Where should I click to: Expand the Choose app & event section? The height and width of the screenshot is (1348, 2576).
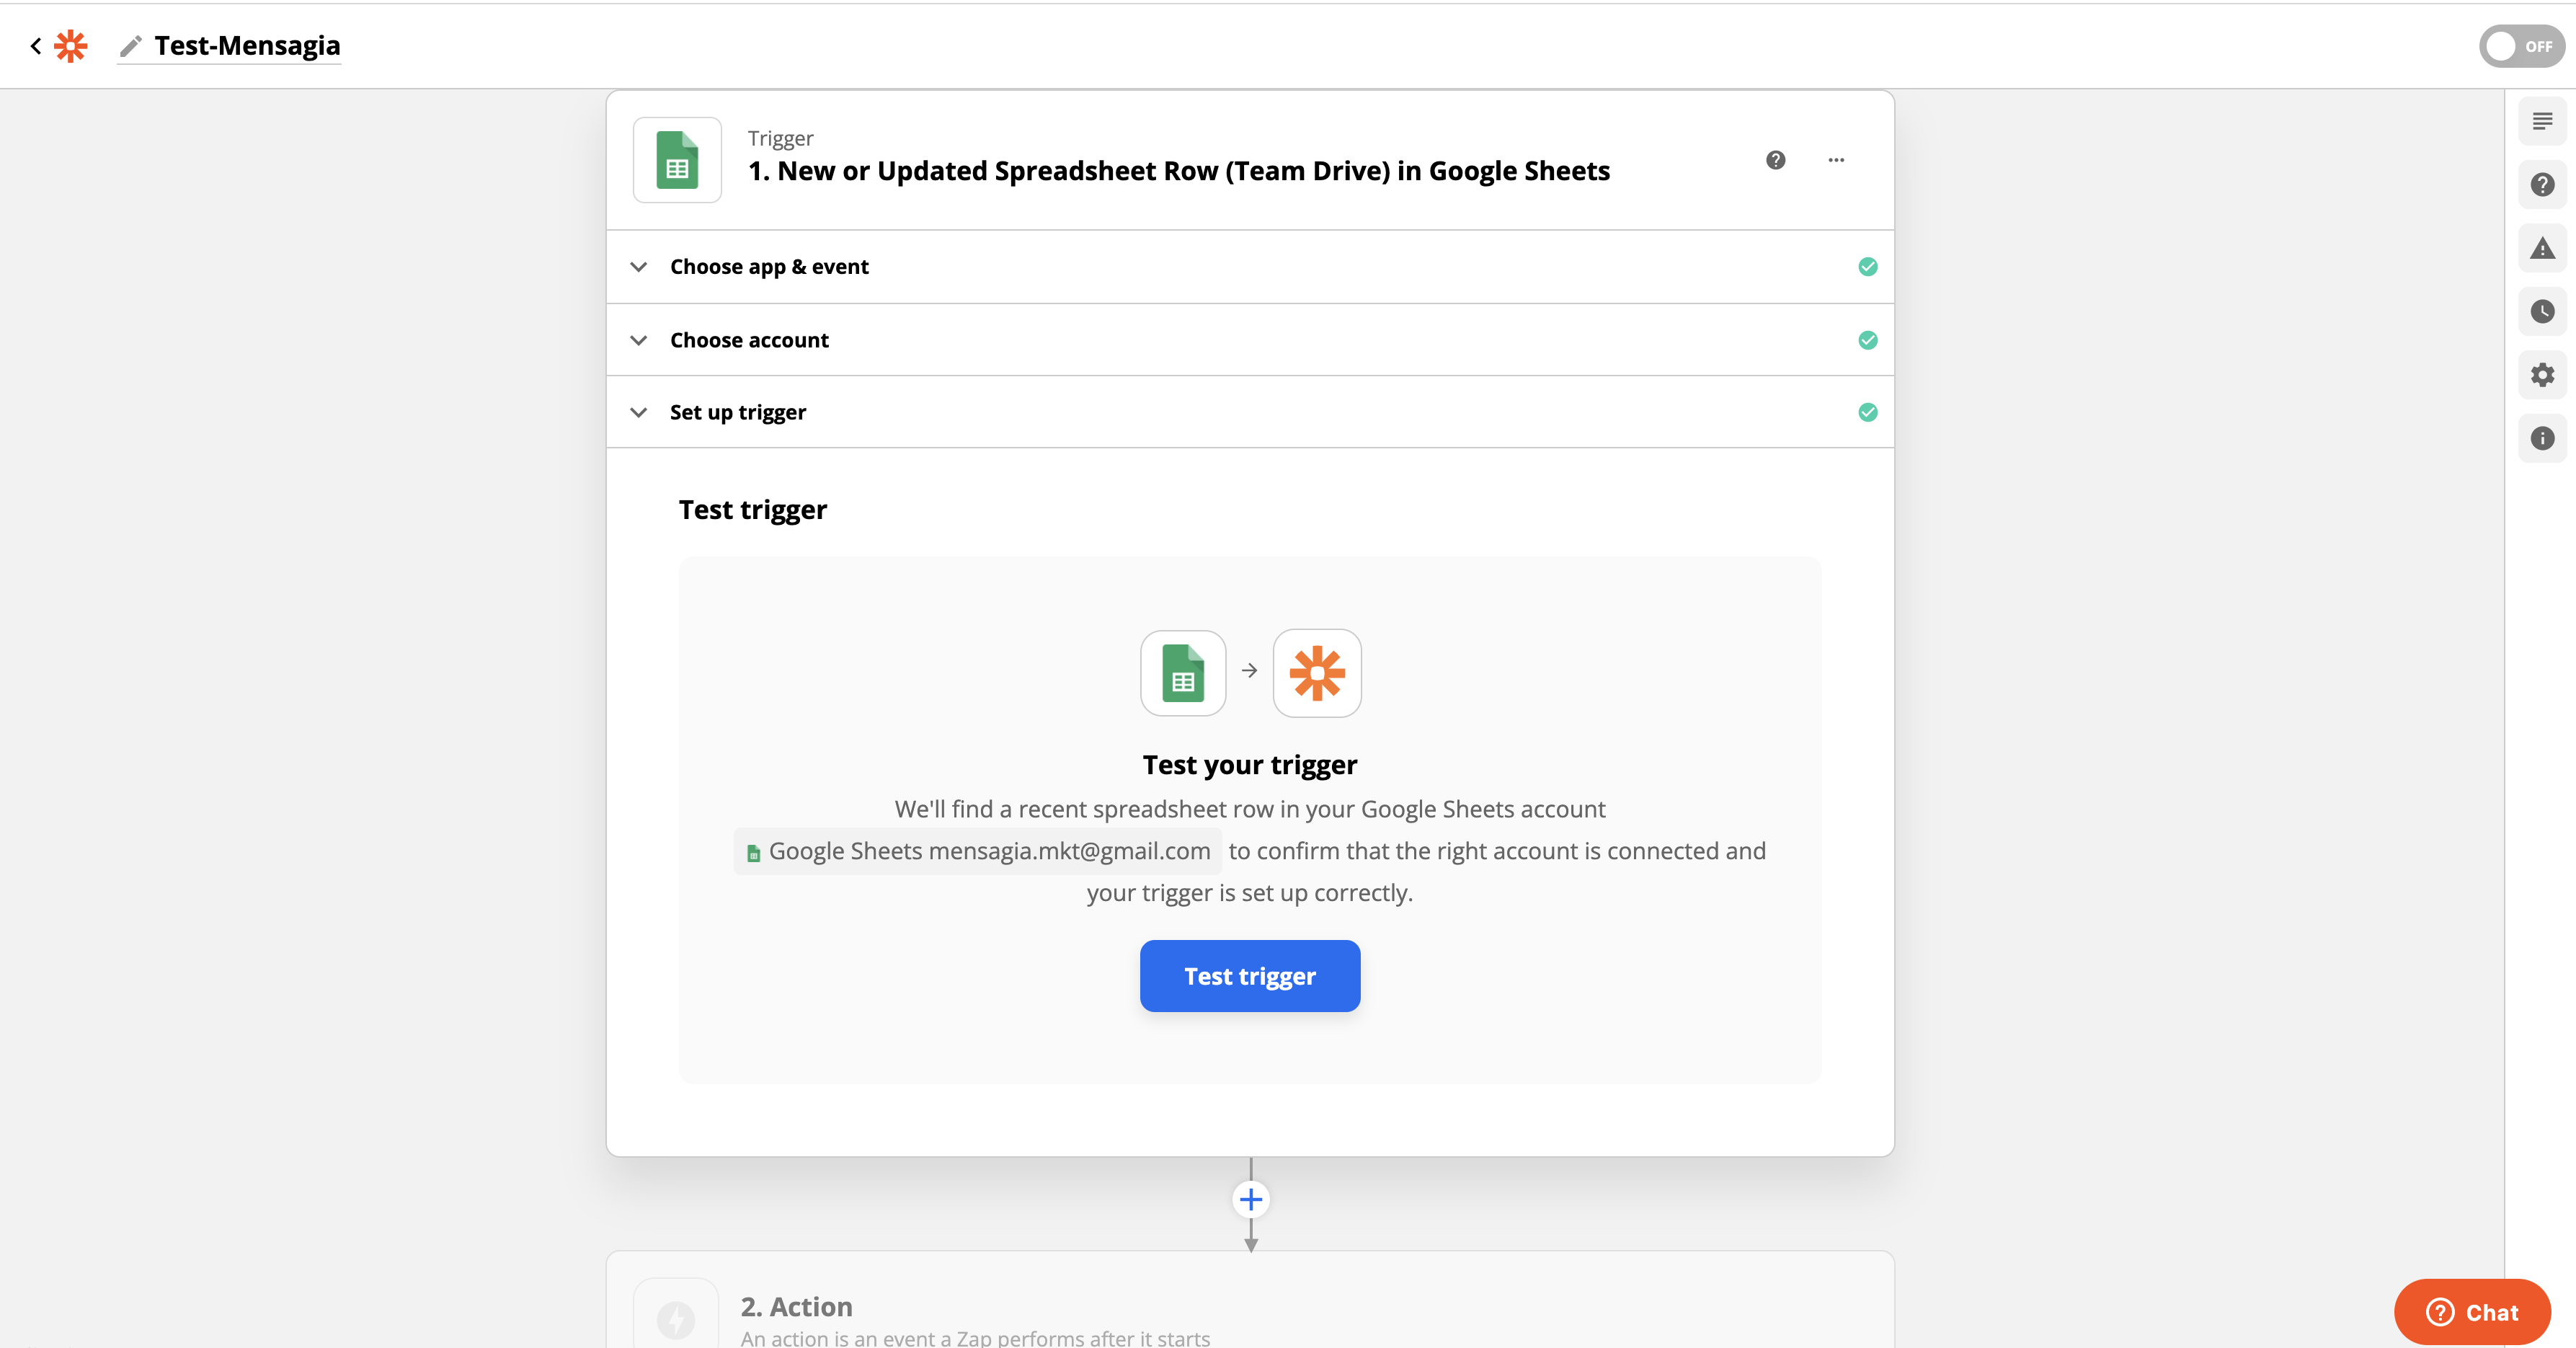(768, 267)
